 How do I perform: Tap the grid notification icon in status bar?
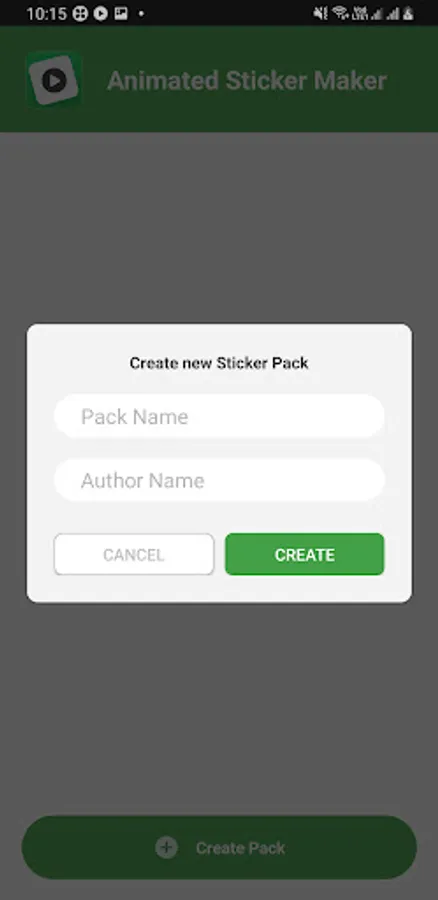(x=80, y=13)
